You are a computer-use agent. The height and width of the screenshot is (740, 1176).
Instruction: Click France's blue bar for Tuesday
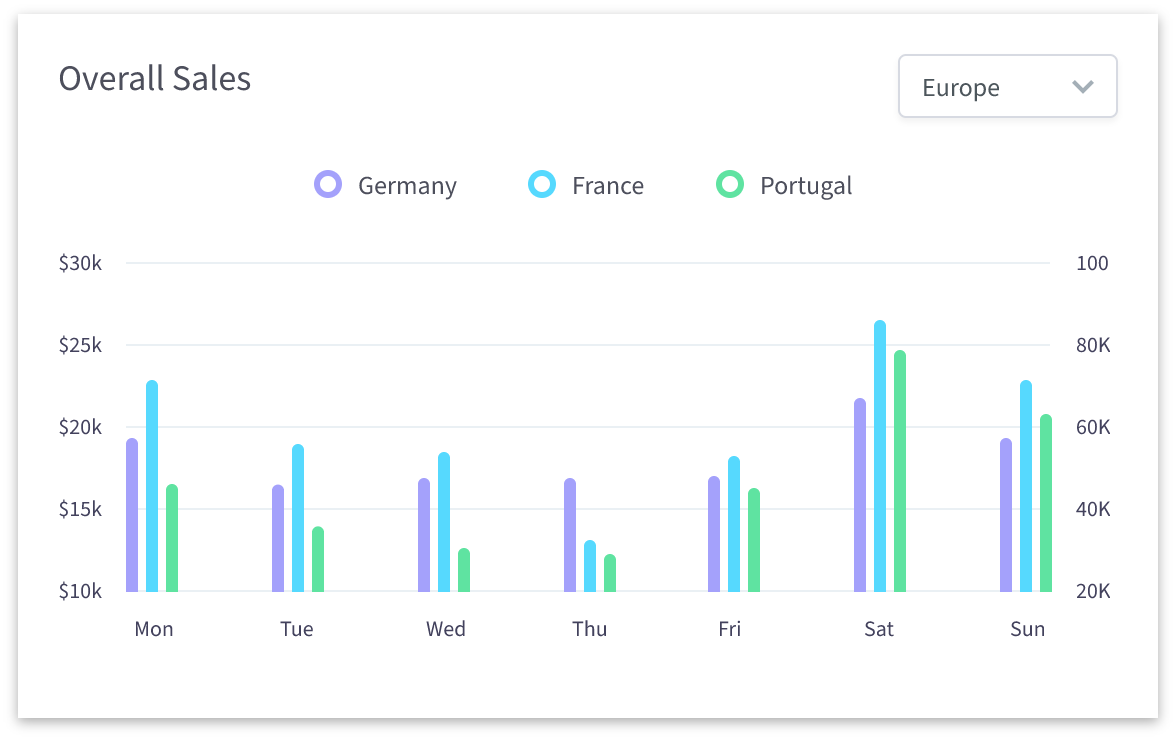298,518
